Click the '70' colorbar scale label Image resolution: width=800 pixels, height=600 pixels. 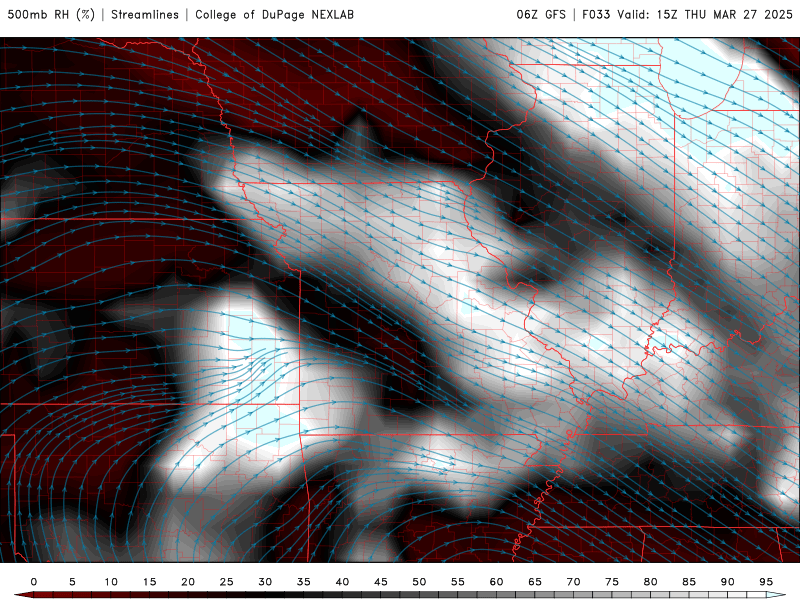click(x=573, y=582)
